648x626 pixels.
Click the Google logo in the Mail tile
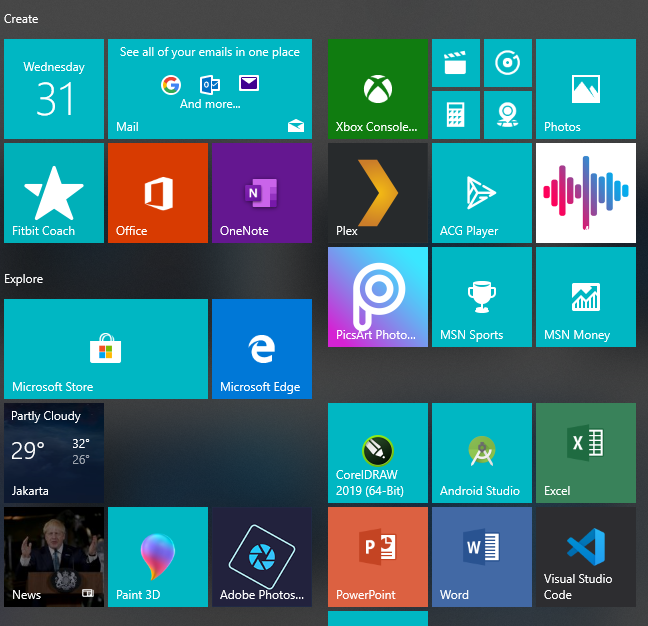(x=171, y=85)
